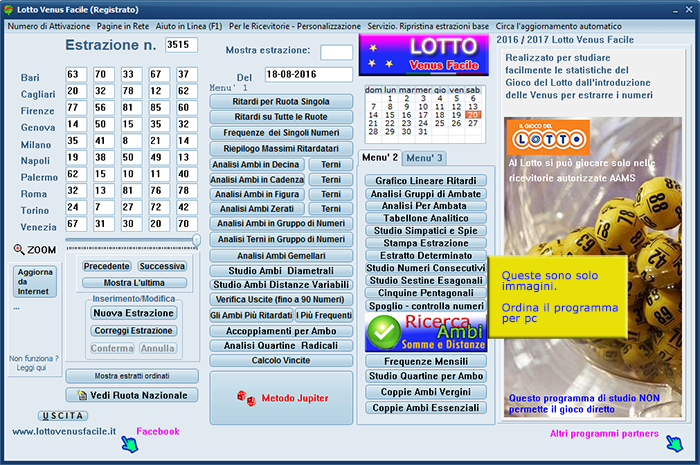Viewport: 700px width, 465px height.
Task: Click Stampa Estrazione button
Action: pyautogui.click(x=426, y=243)
